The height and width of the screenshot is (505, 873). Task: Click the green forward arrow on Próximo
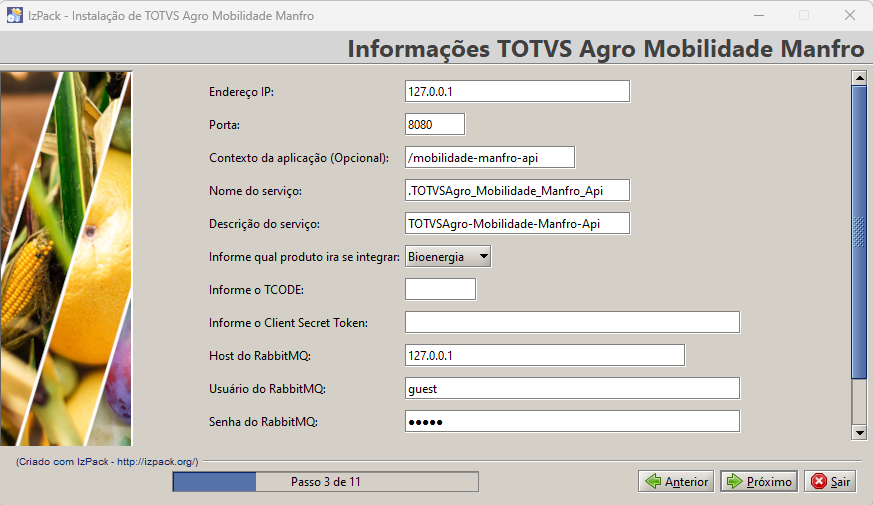(734, 481)
